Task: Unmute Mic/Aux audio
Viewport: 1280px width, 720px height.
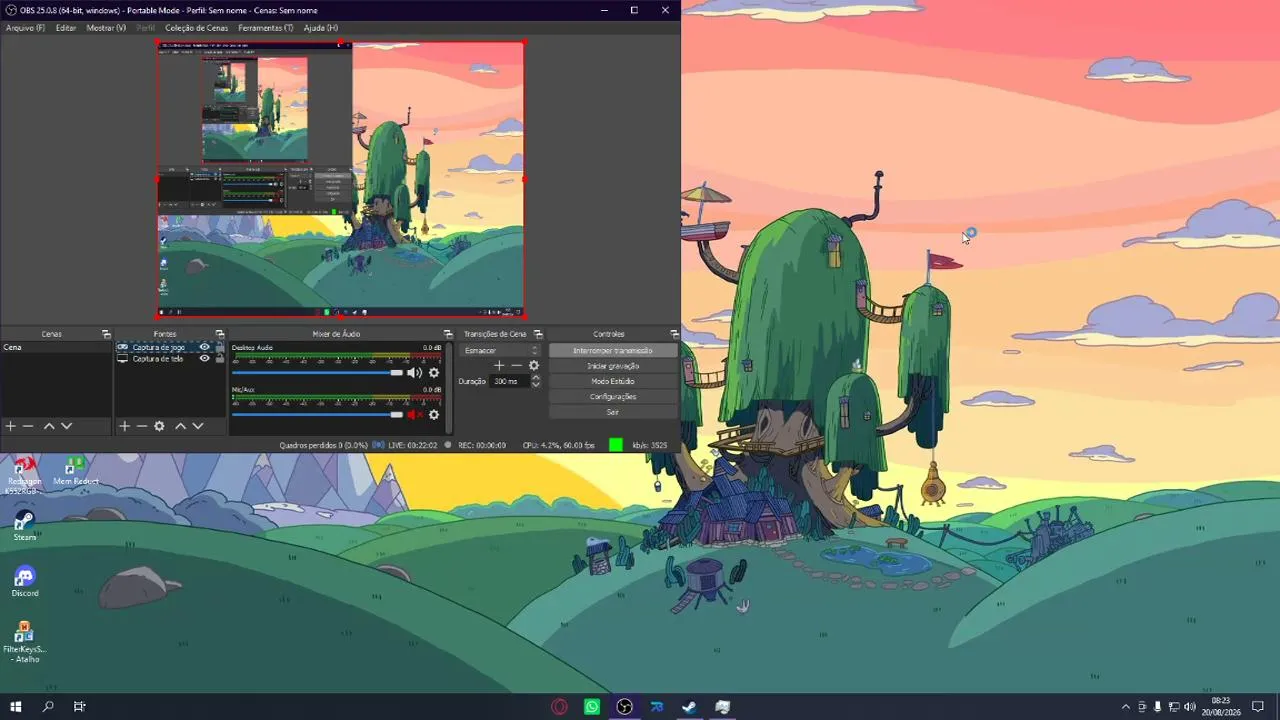Action: 414,415
